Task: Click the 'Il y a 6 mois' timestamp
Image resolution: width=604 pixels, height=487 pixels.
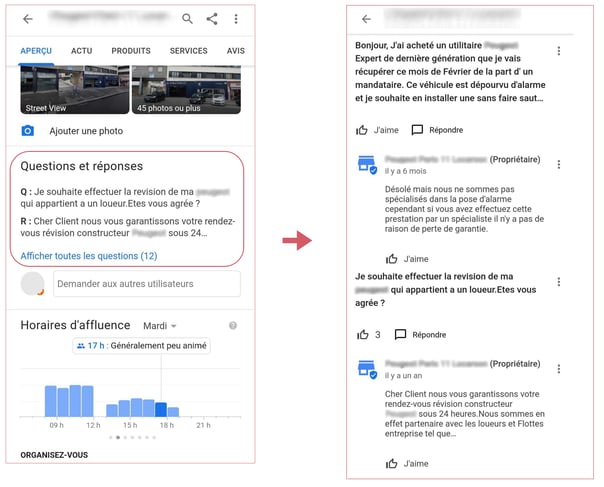Action: click(x=405, y=171)
